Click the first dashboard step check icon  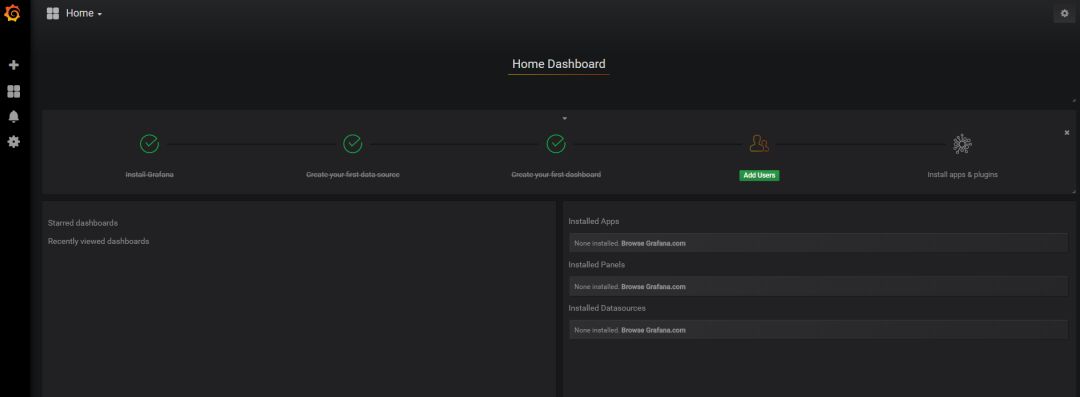(556, 143)
